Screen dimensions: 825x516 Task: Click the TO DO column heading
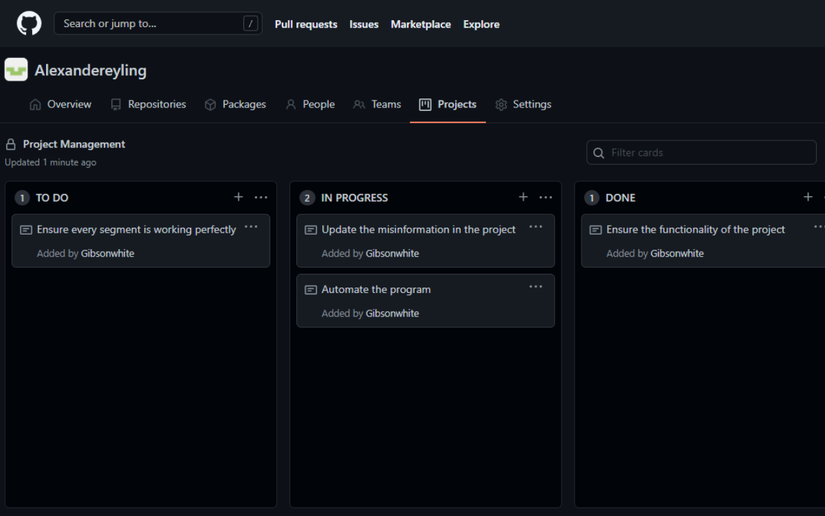pyautogui.click(x=52, y=198)
